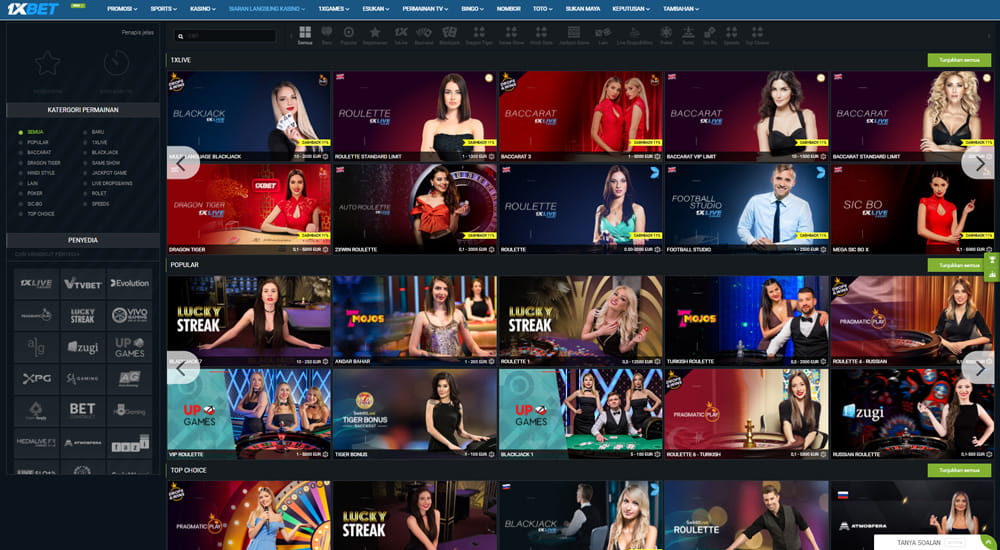Open Mega Sic Bo X game thumbnail
Screen dimensions: 1000x550
pos(912,209)
